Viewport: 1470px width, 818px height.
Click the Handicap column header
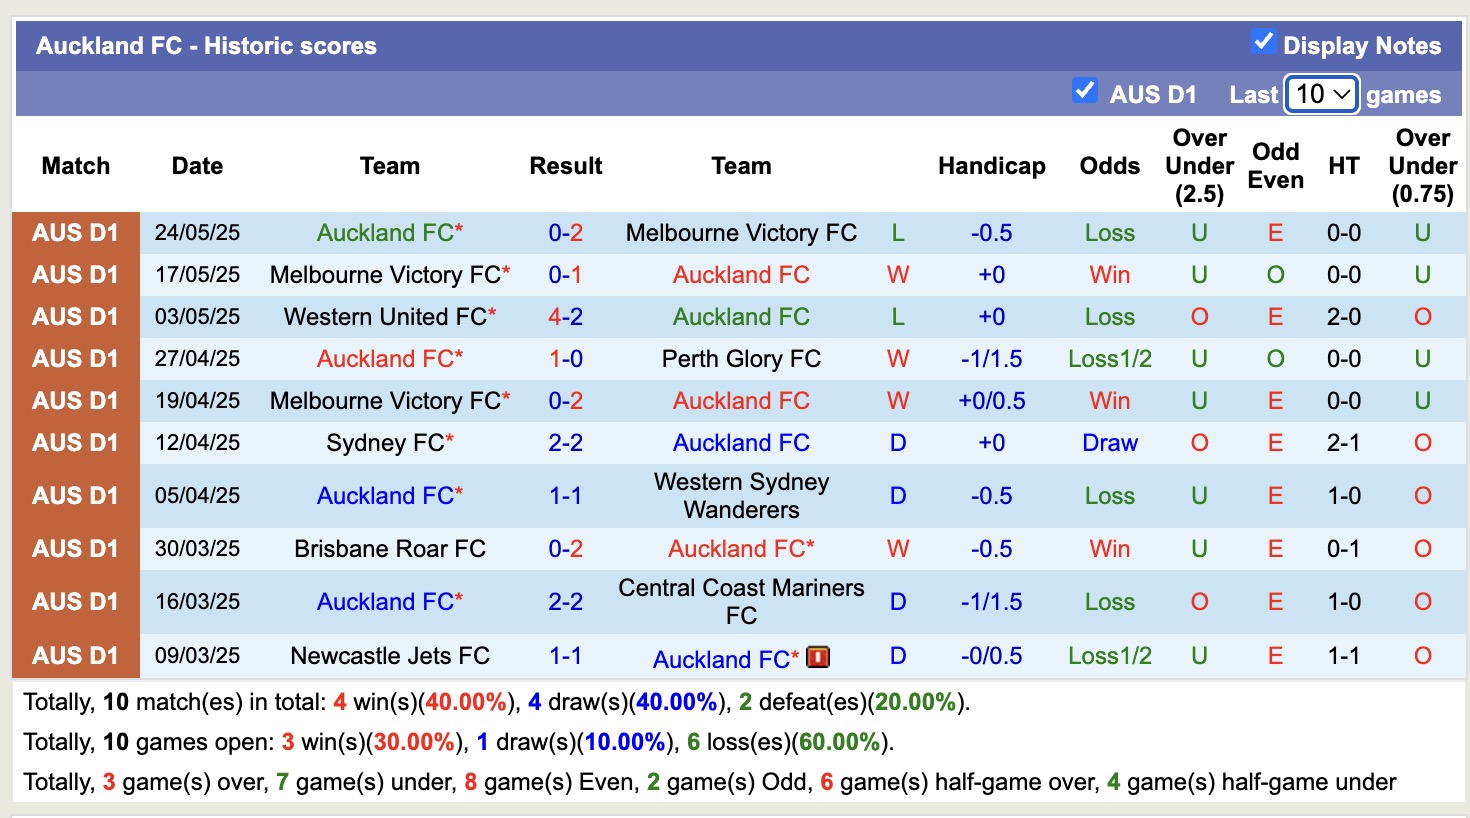[991, 166]
